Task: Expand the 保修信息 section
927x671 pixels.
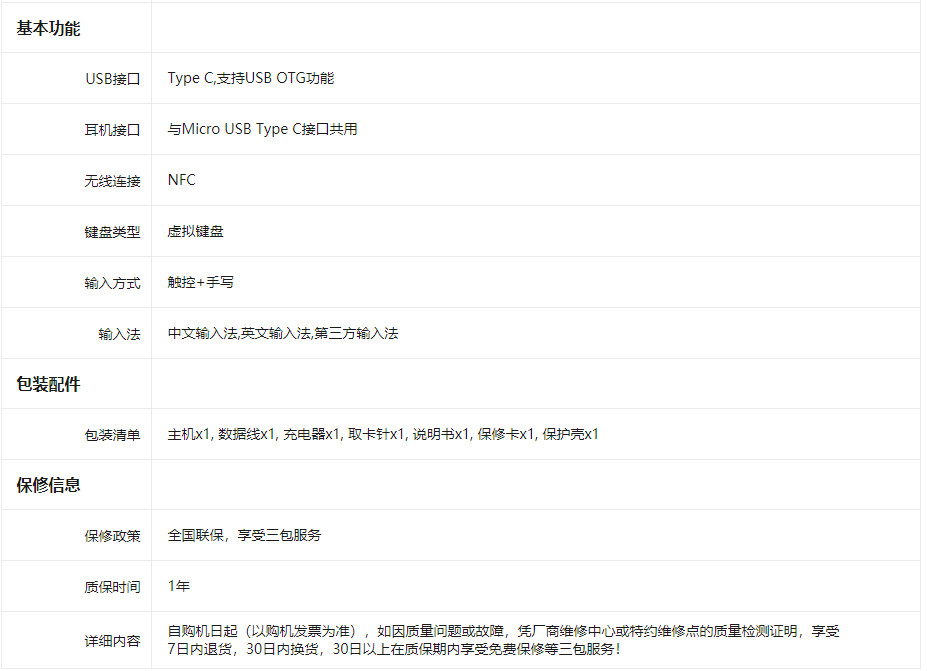Action: 41,485
